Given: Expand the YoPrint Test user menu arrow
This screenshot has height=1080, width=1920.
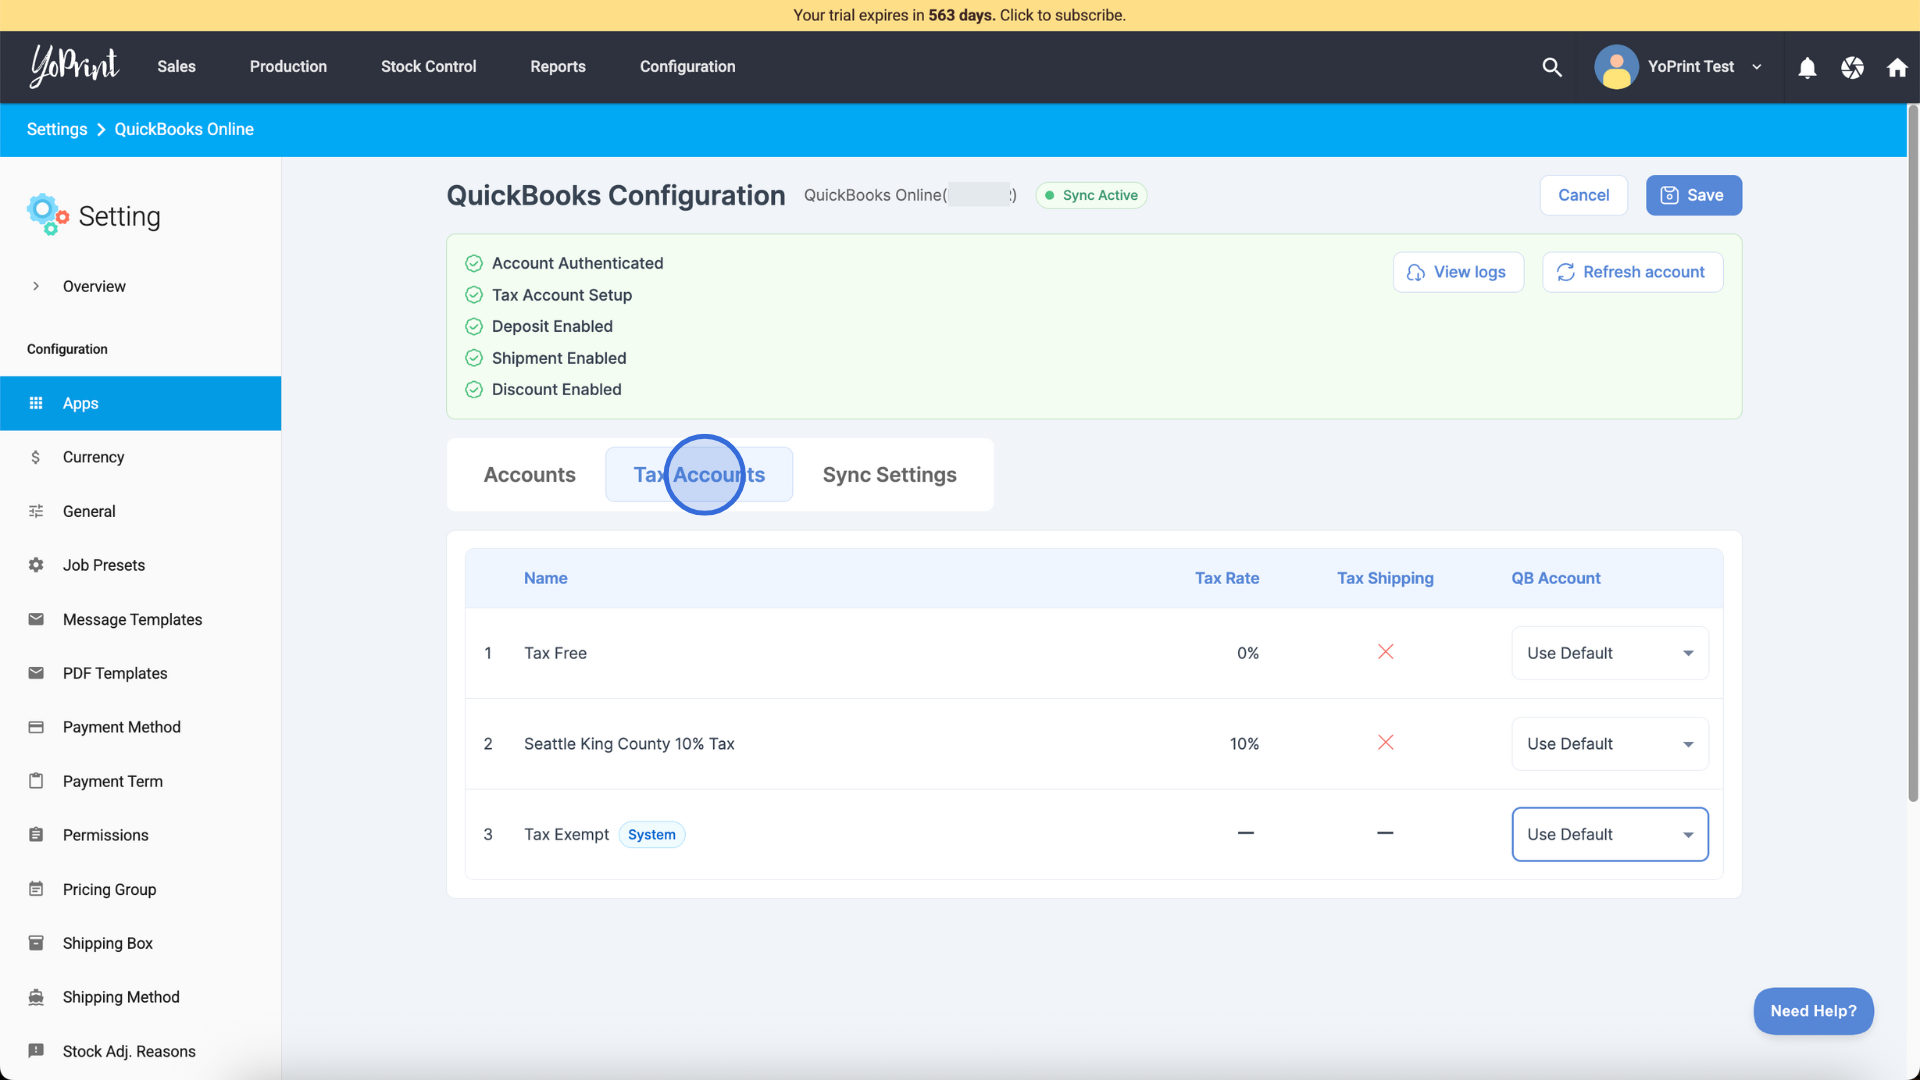Looking at the screenshot, I should coord(1757,67).
